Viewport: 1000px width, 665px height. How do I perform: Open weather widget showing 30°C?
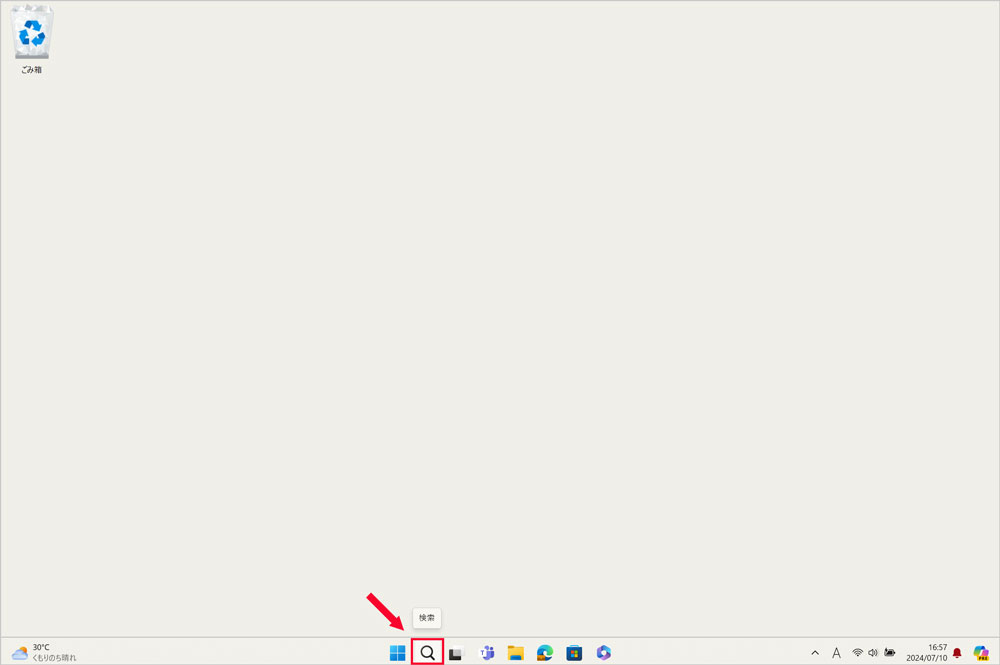coord(44,652)
